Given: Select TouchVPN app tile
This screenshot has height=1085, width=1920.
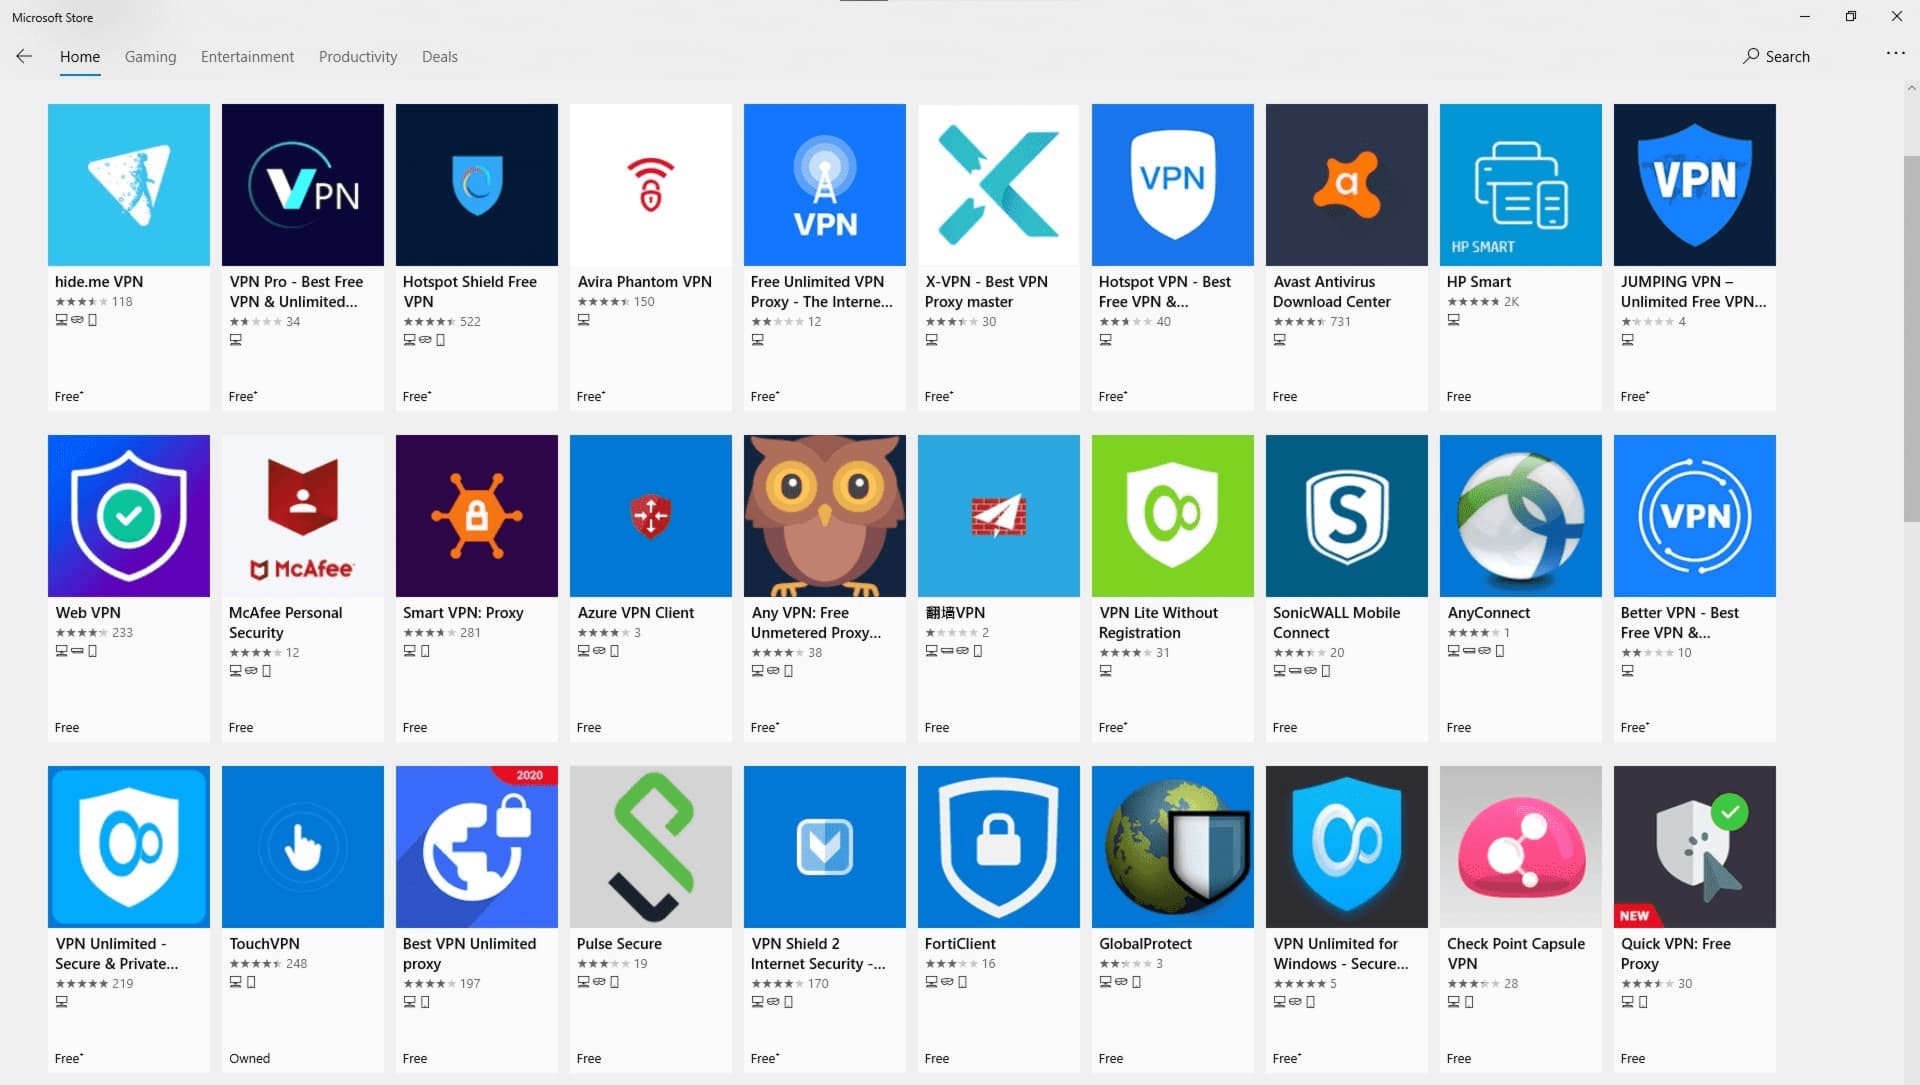Looking at the screenshot, I should coord(303,915).
